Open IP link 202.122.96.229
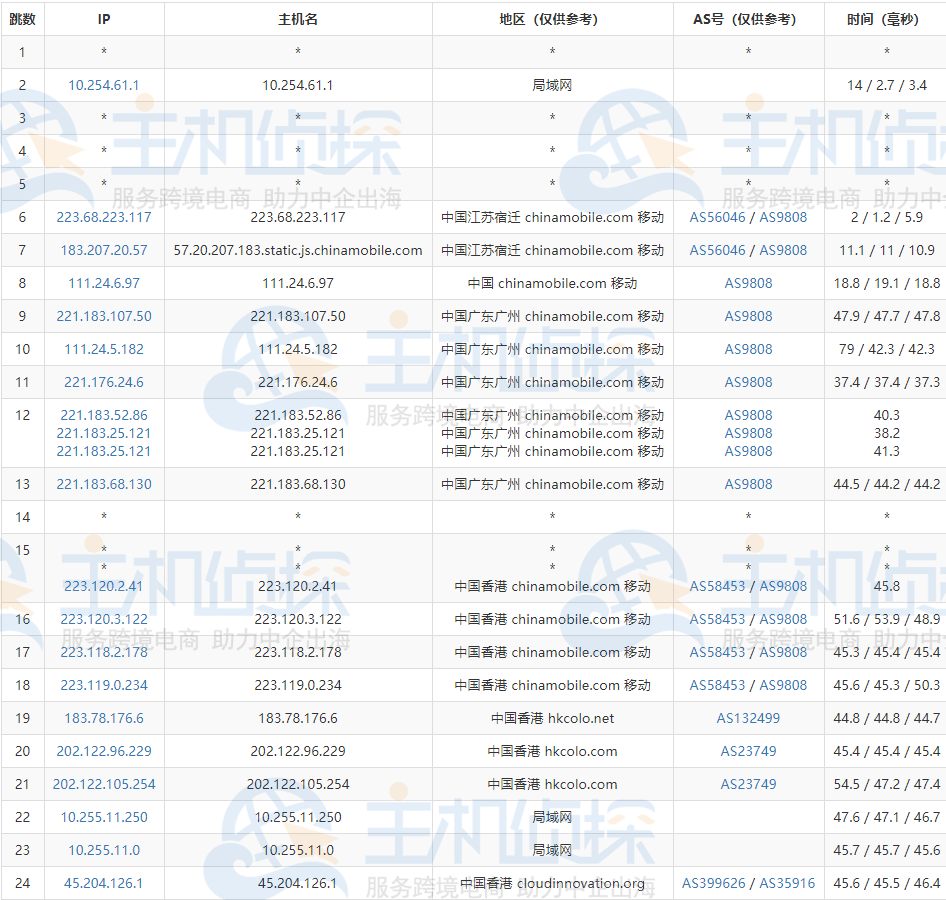 pyautogui.click(x=104, y=751)
